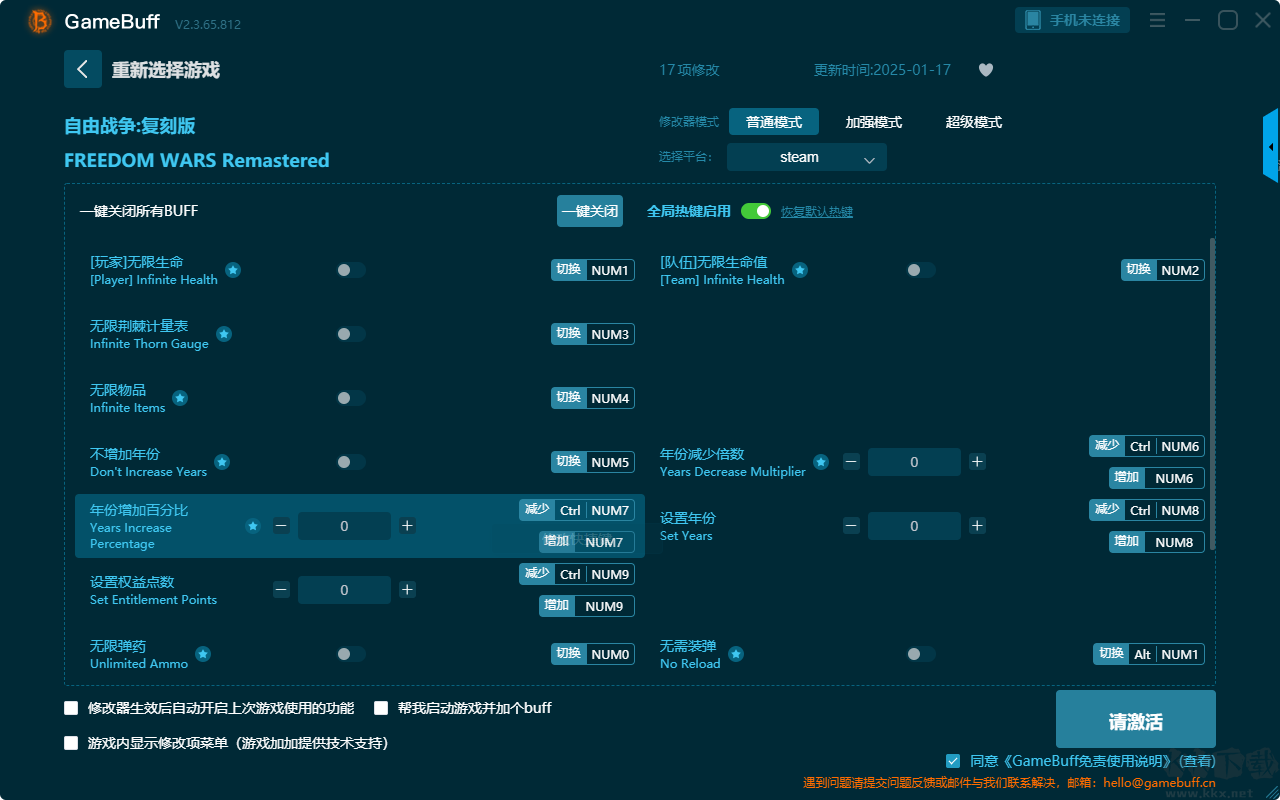Click restore default hotkeys link
This screenshot has height=800, width=1280.
(x=817, y=212)
